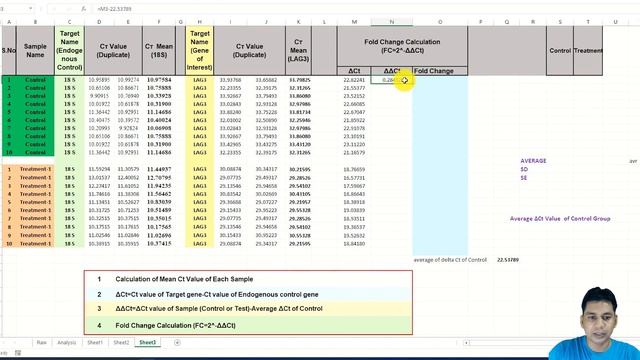Screen dimensions: 640x360
Task: Open the Sheet1 tab
Action: [x=95, y=342]
